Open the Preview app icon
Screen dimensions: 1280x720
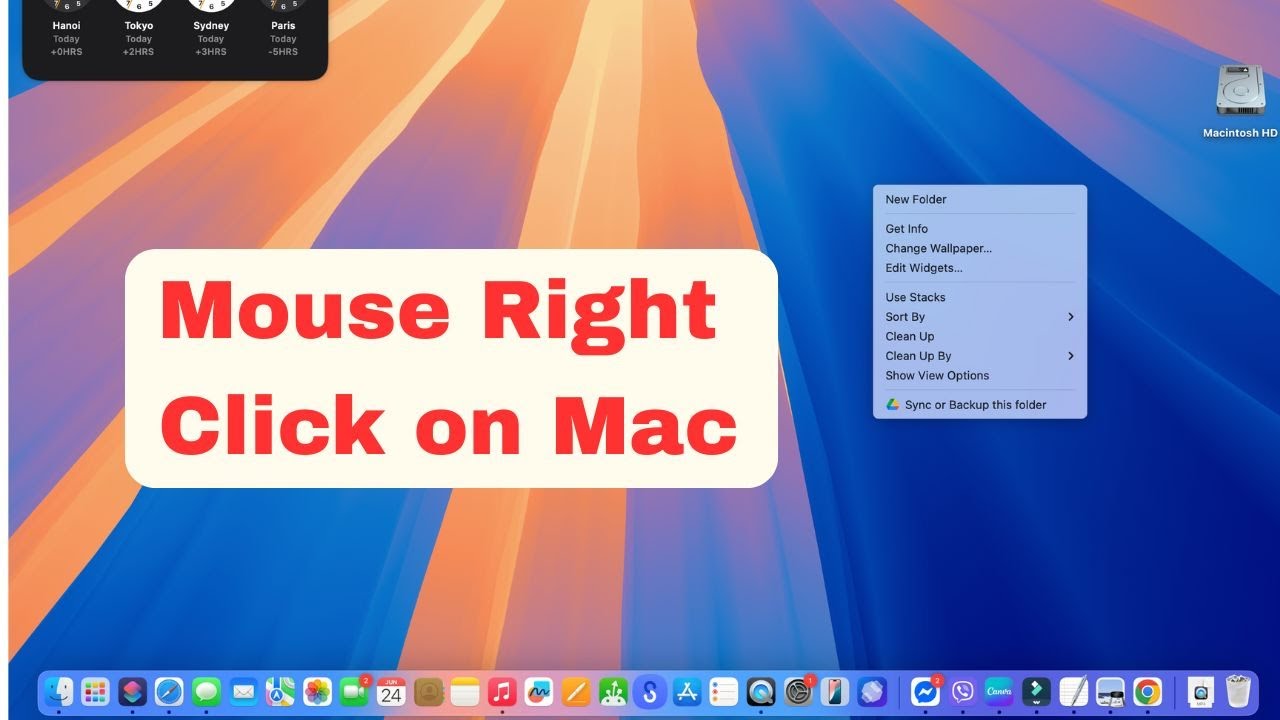tap(1111, 691)
